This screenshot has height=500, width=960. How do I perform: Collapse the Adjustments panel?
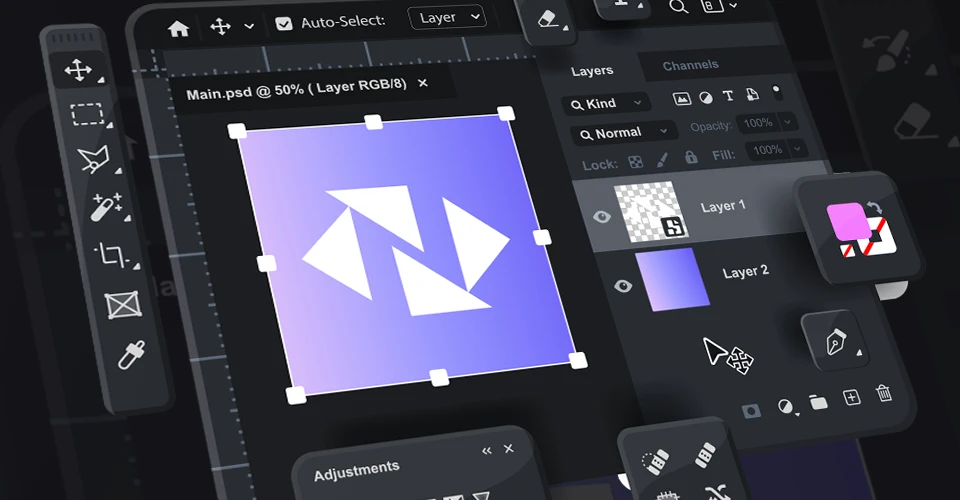pyautogui.click(x=487, y=451)
